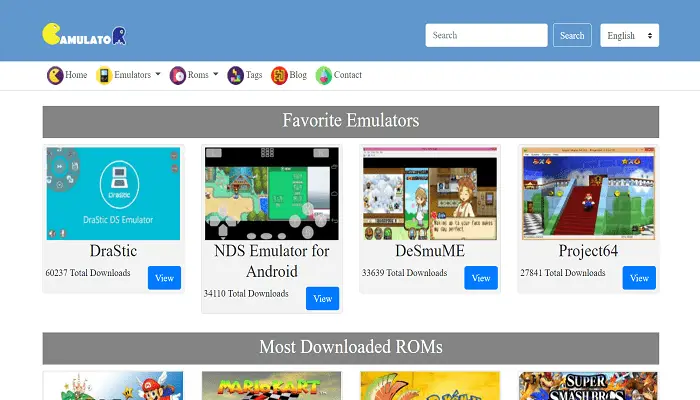Click the Tetris blocks icon beside Tags
The height and width of the screenshot is (400, 700).
click(235, 75)
